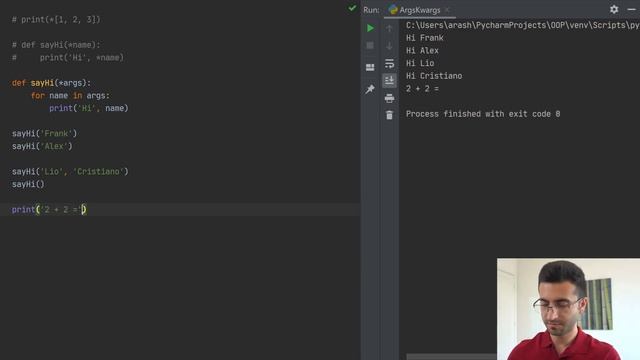Image resolution: width=640 pixels, height=360 pixels.
Task: Toggle Scroll to End of console output
Action: [x=389, y=80]
